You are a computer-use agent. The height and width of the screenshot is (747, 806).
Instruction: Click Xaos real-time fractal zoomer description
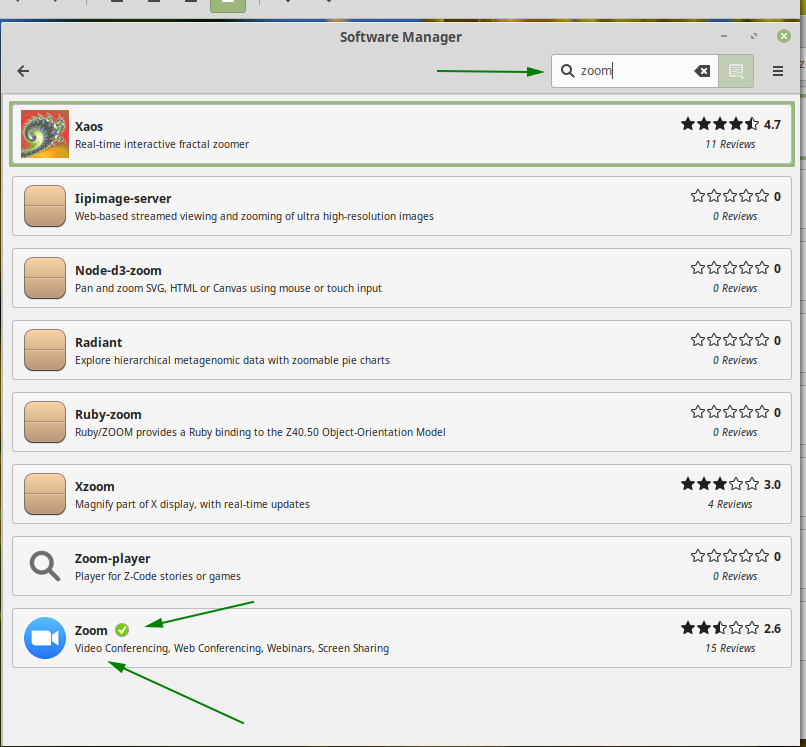[162, 144]
